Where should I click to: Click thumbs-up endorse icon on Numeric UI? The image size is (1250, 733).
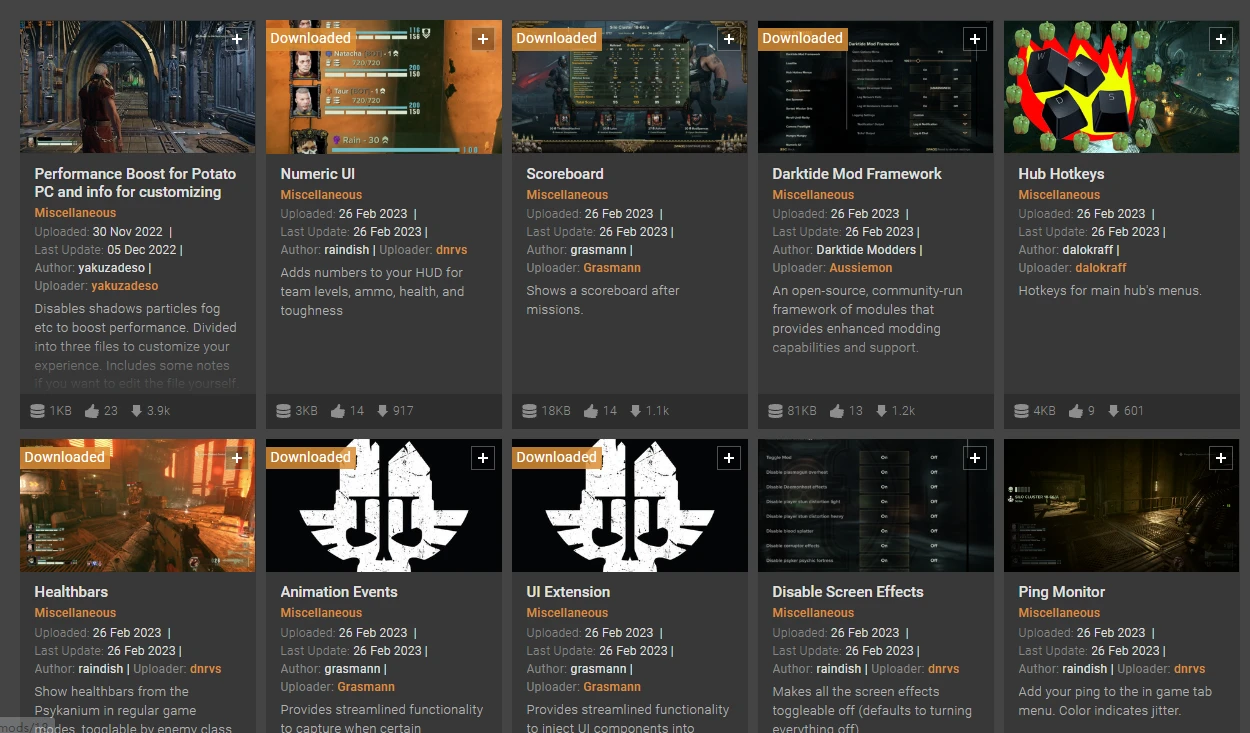(x=338, y=410)
